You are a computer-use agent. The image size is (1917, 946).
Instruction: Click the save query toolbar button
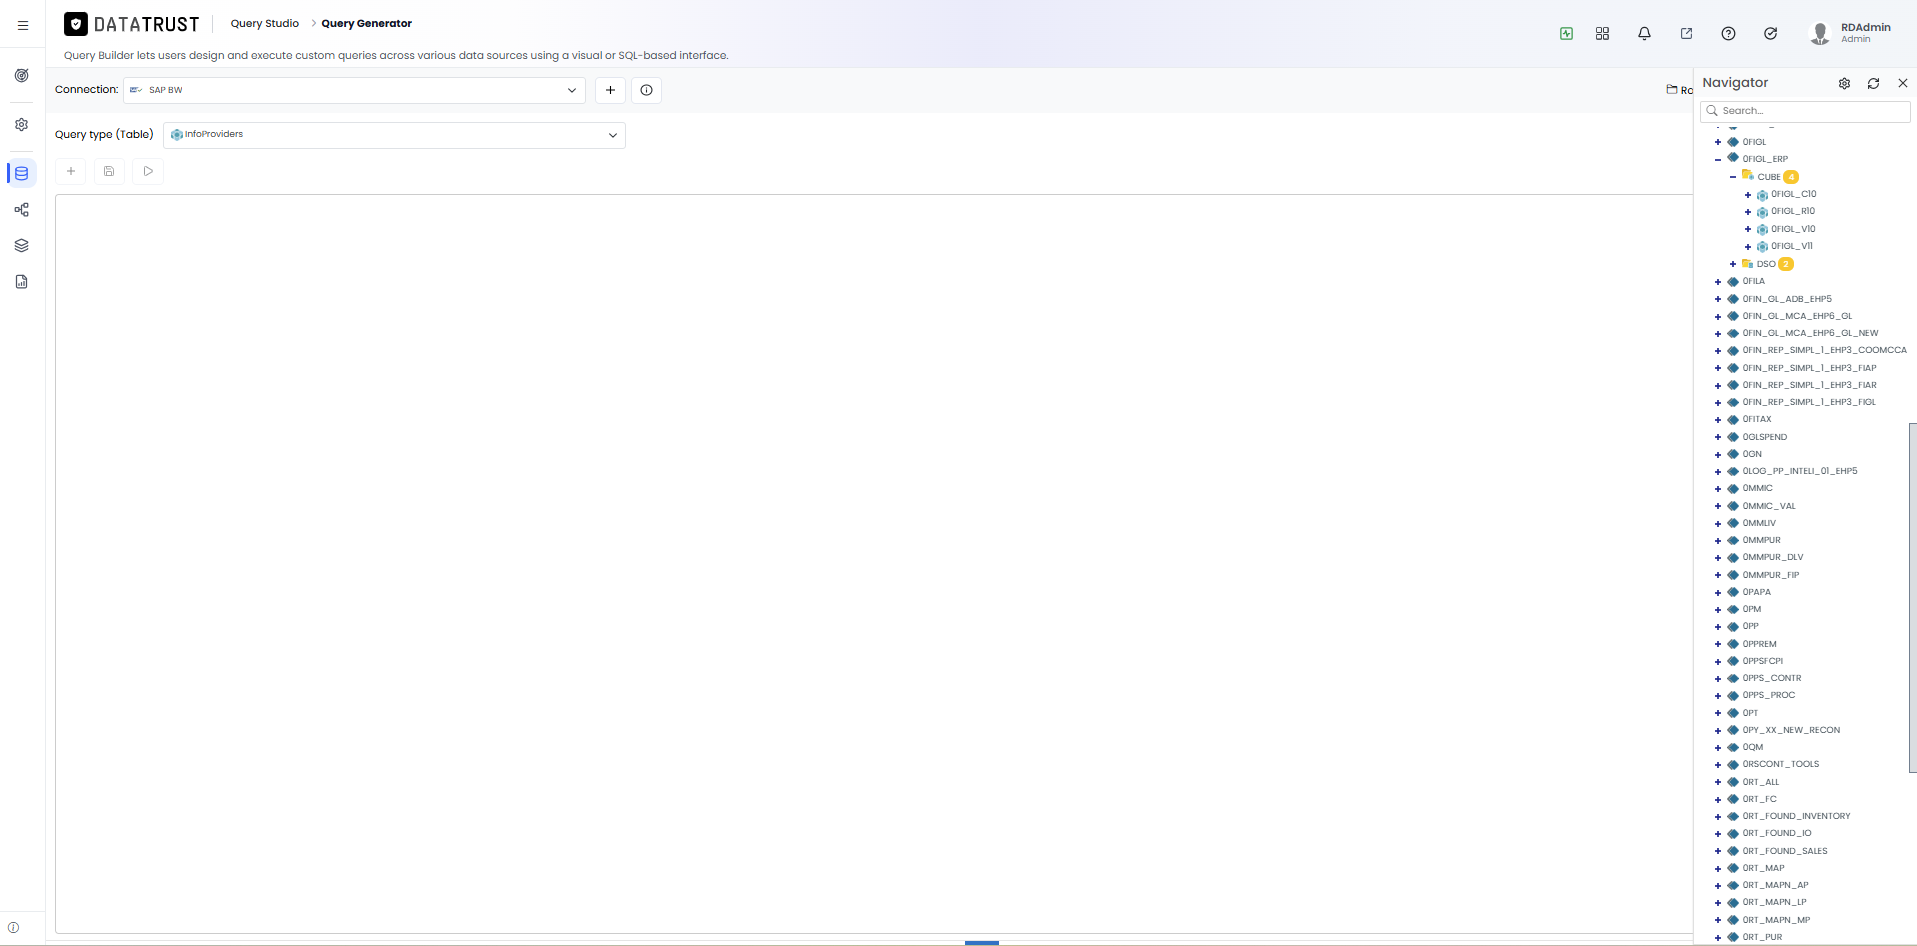[109, 171]
